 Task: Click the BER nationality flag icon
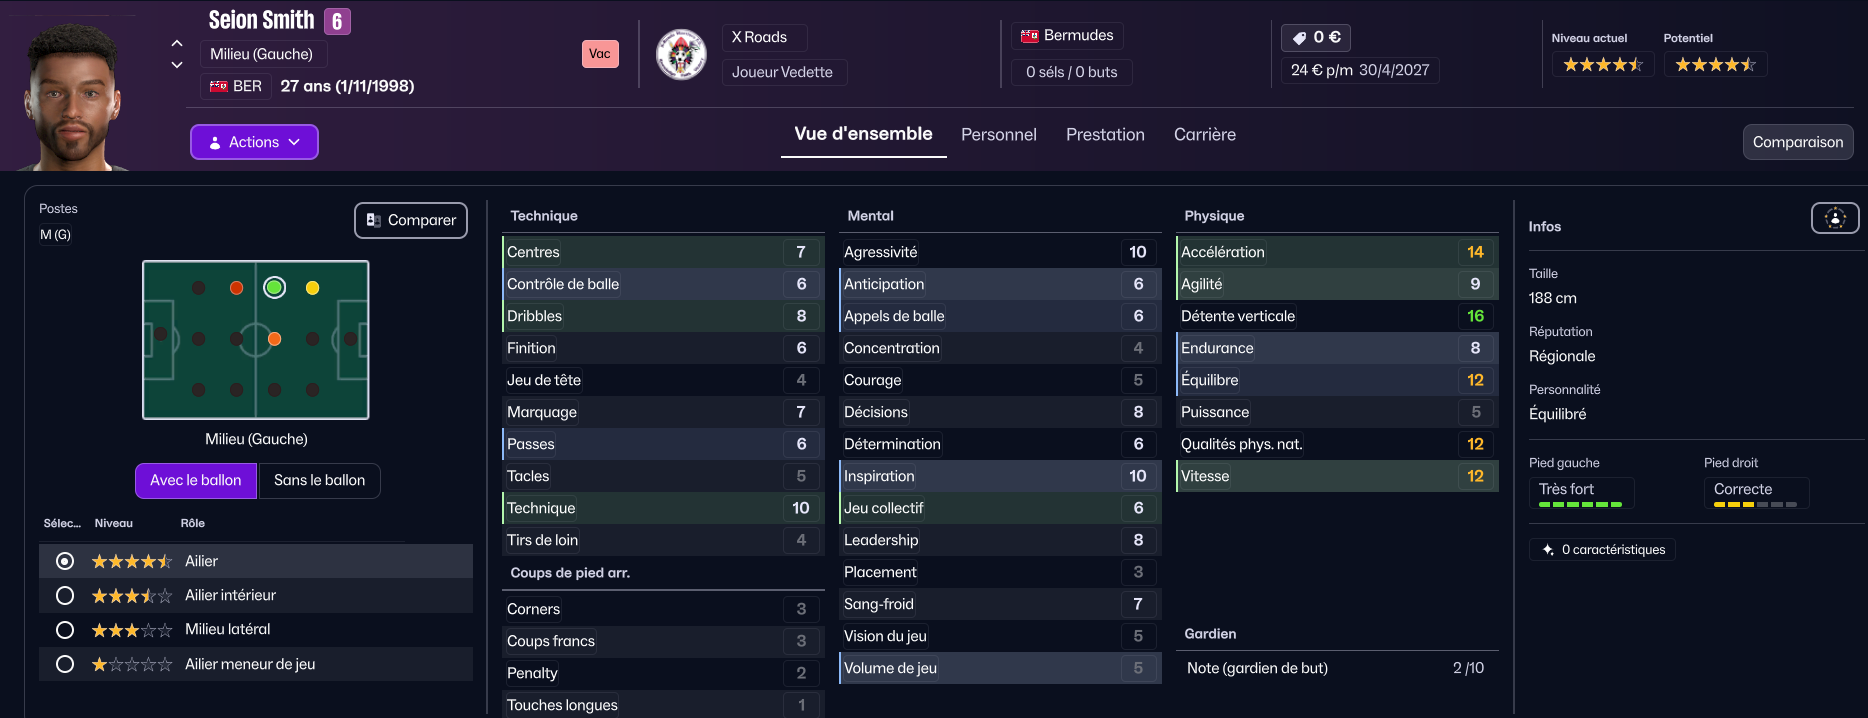pyautogui.click(x=218, y=86)
